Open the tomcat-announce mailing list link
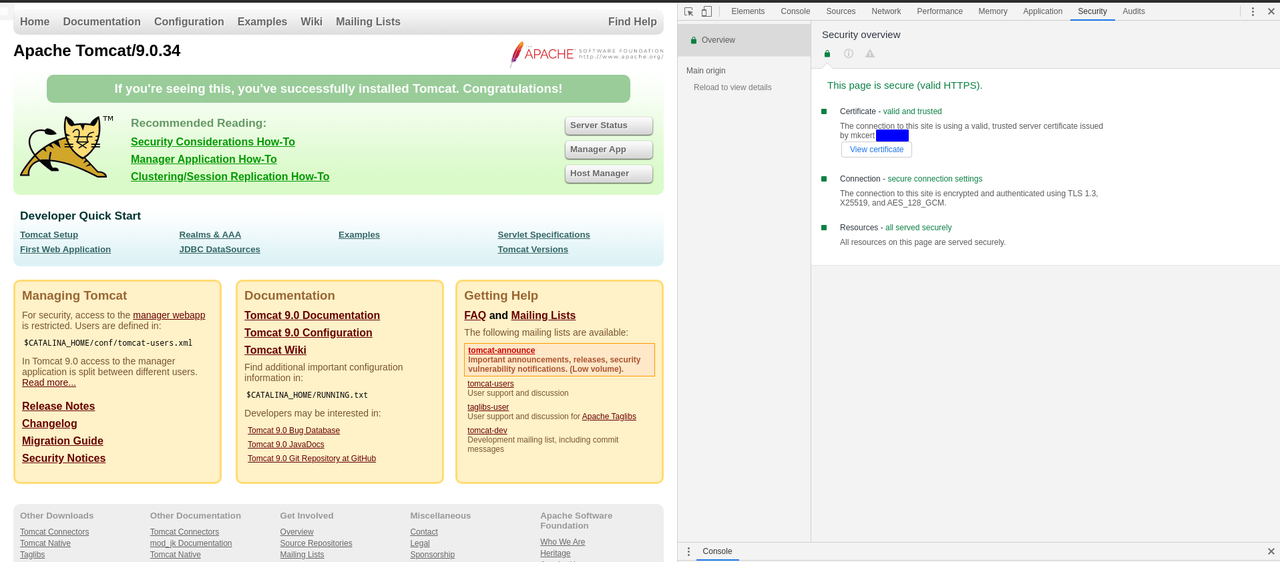This screenshot has height=562, width=1280. (x=501, y=351)
